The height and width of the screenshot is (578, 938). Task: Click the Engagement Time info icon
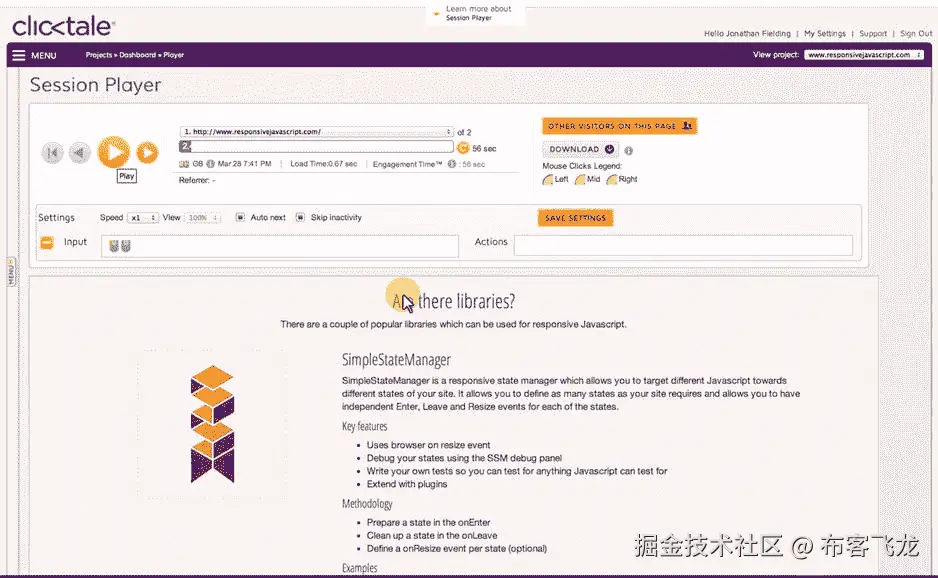(x=452, y=164)
